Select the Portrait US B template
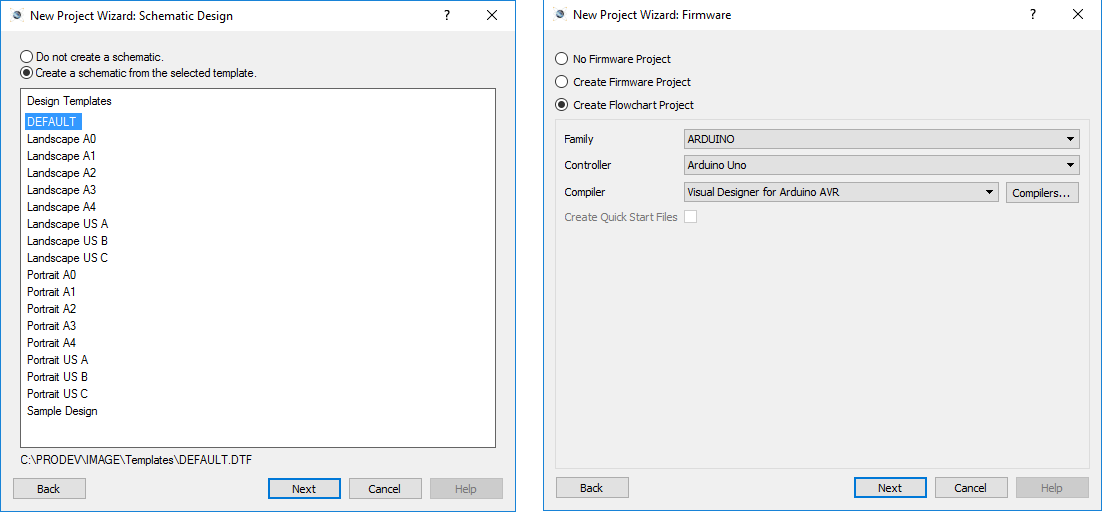Viewport: 1102px width, 512px height. tap(57, 377)
